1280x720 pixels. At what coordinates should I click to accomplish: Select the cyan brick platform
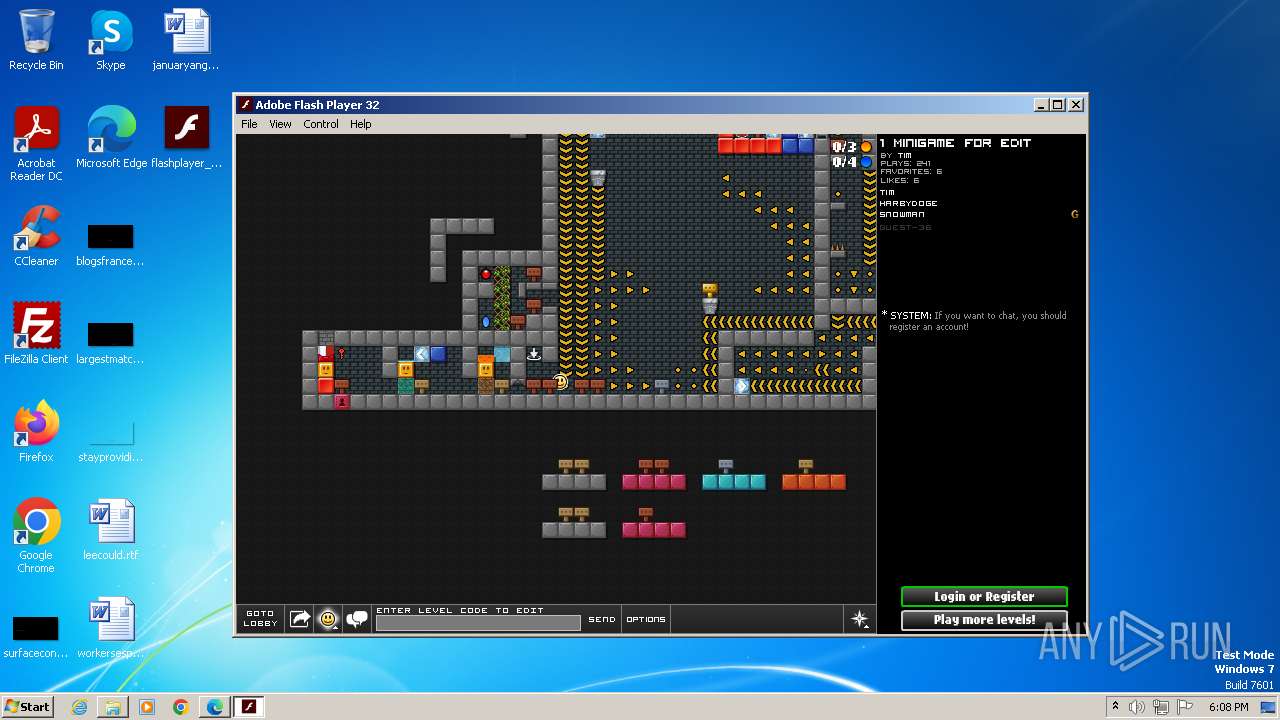tap(734, 482)
